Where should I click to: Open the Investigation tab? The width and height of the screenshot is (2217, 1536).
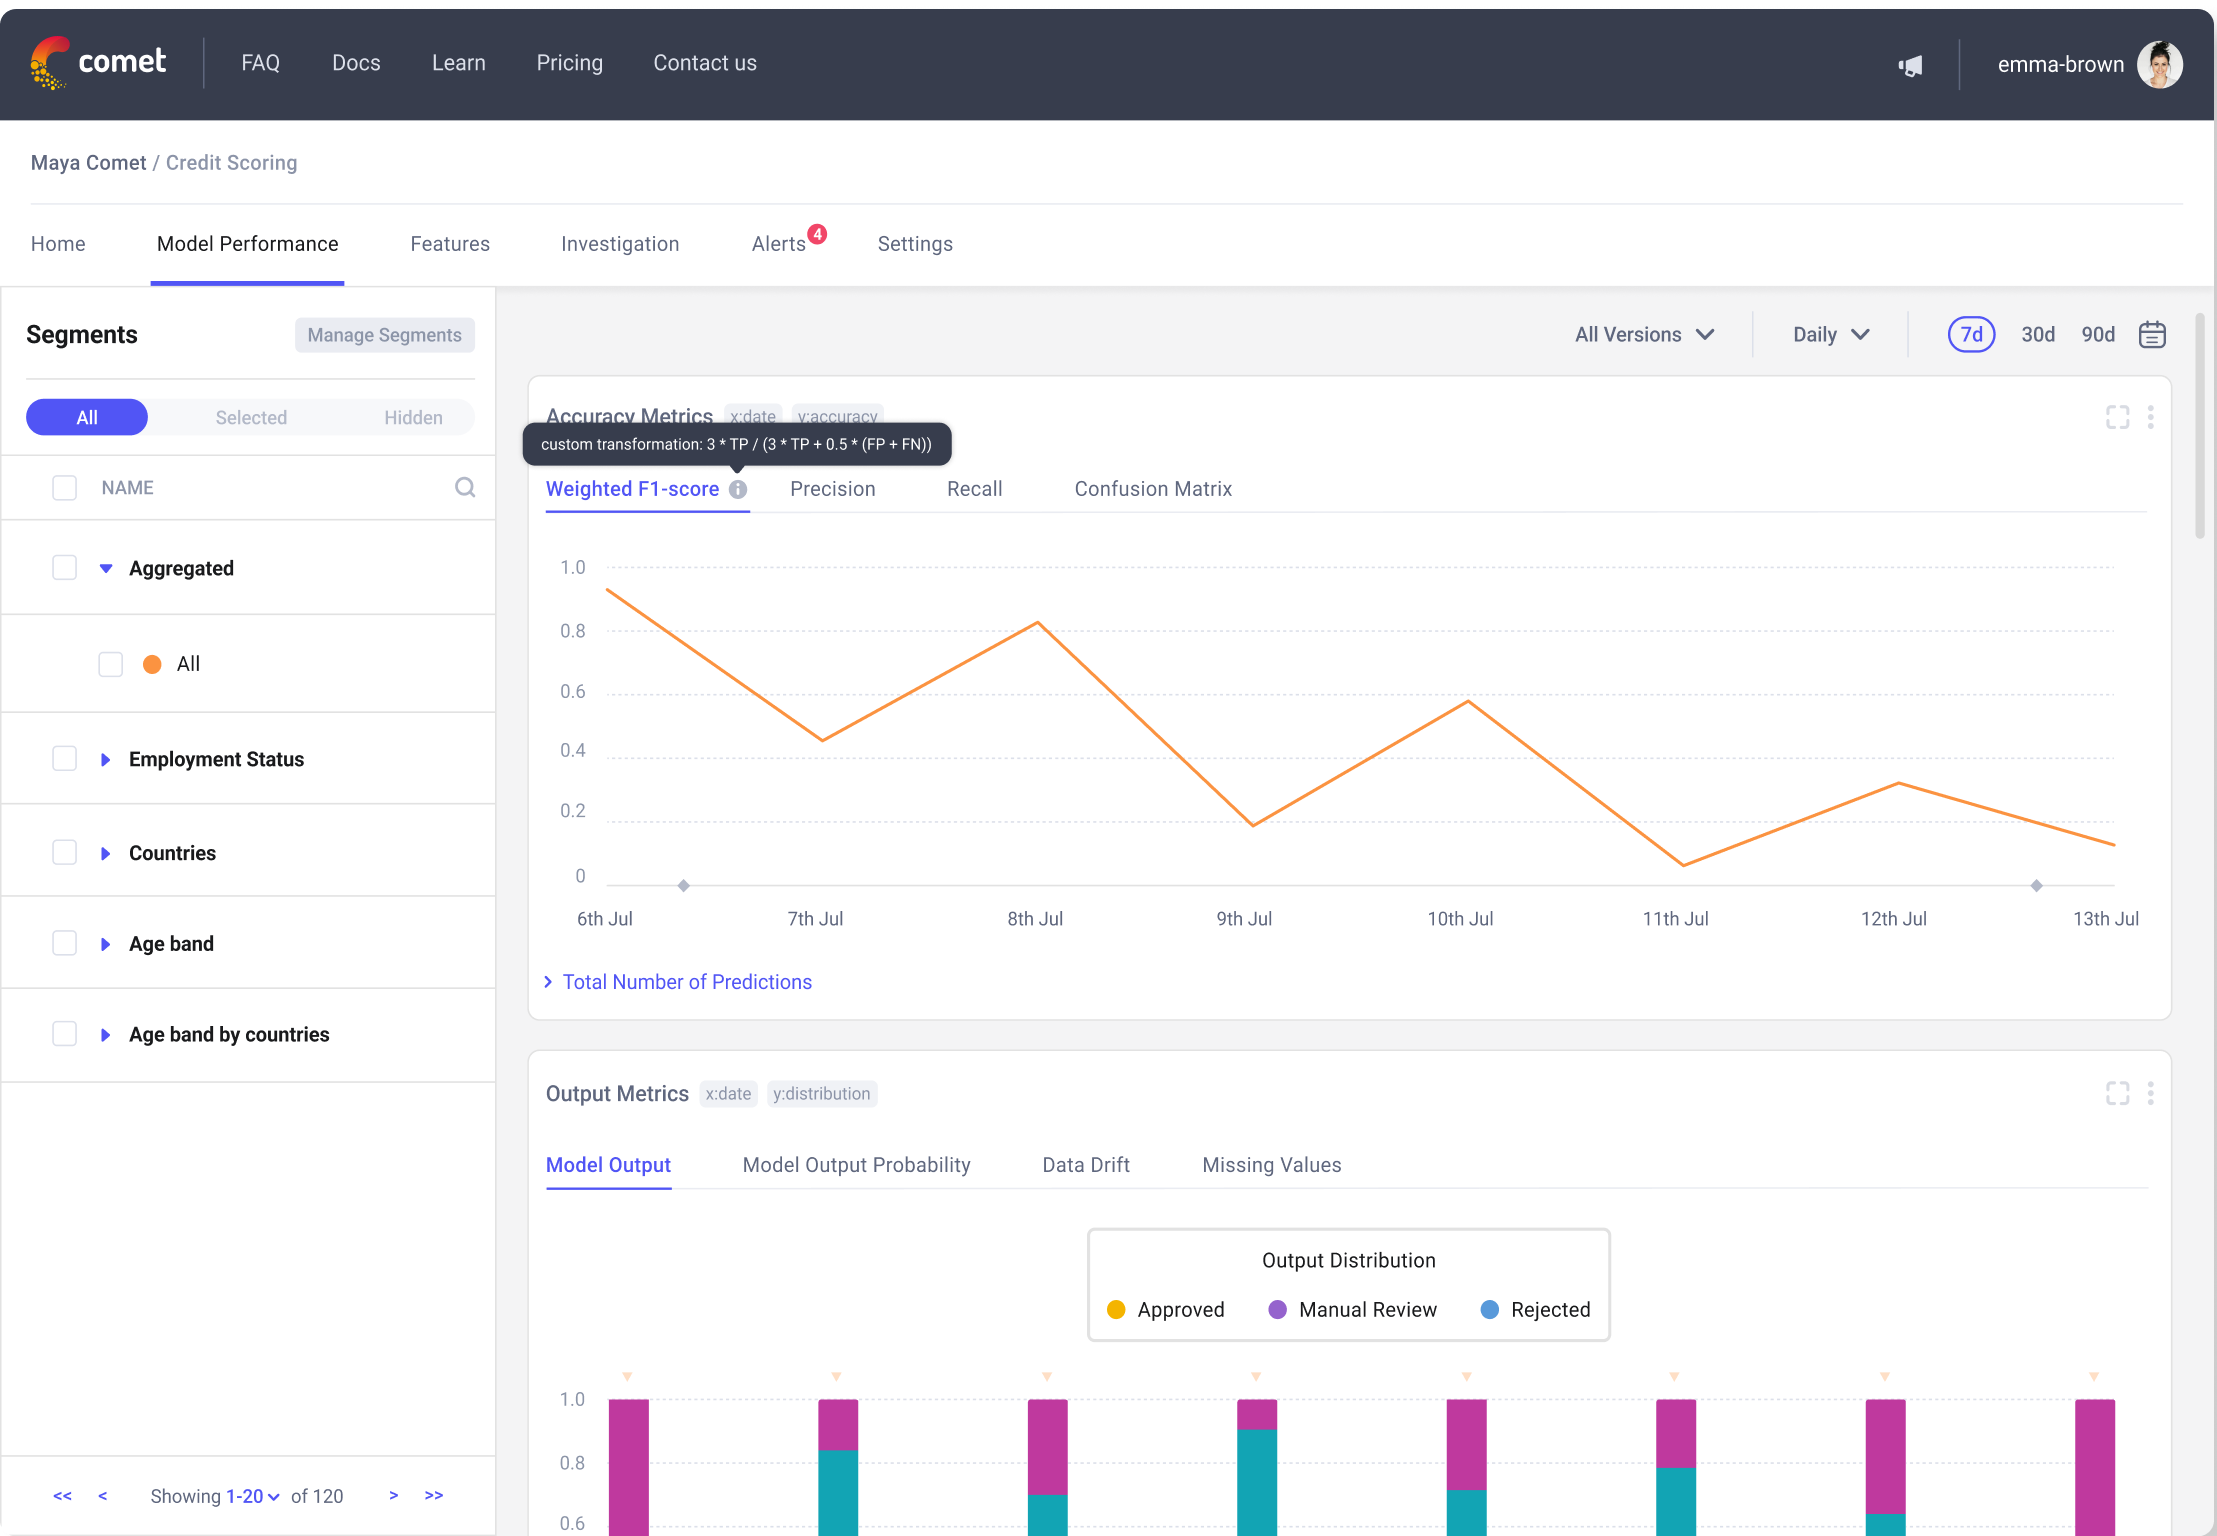click(620, 244)
